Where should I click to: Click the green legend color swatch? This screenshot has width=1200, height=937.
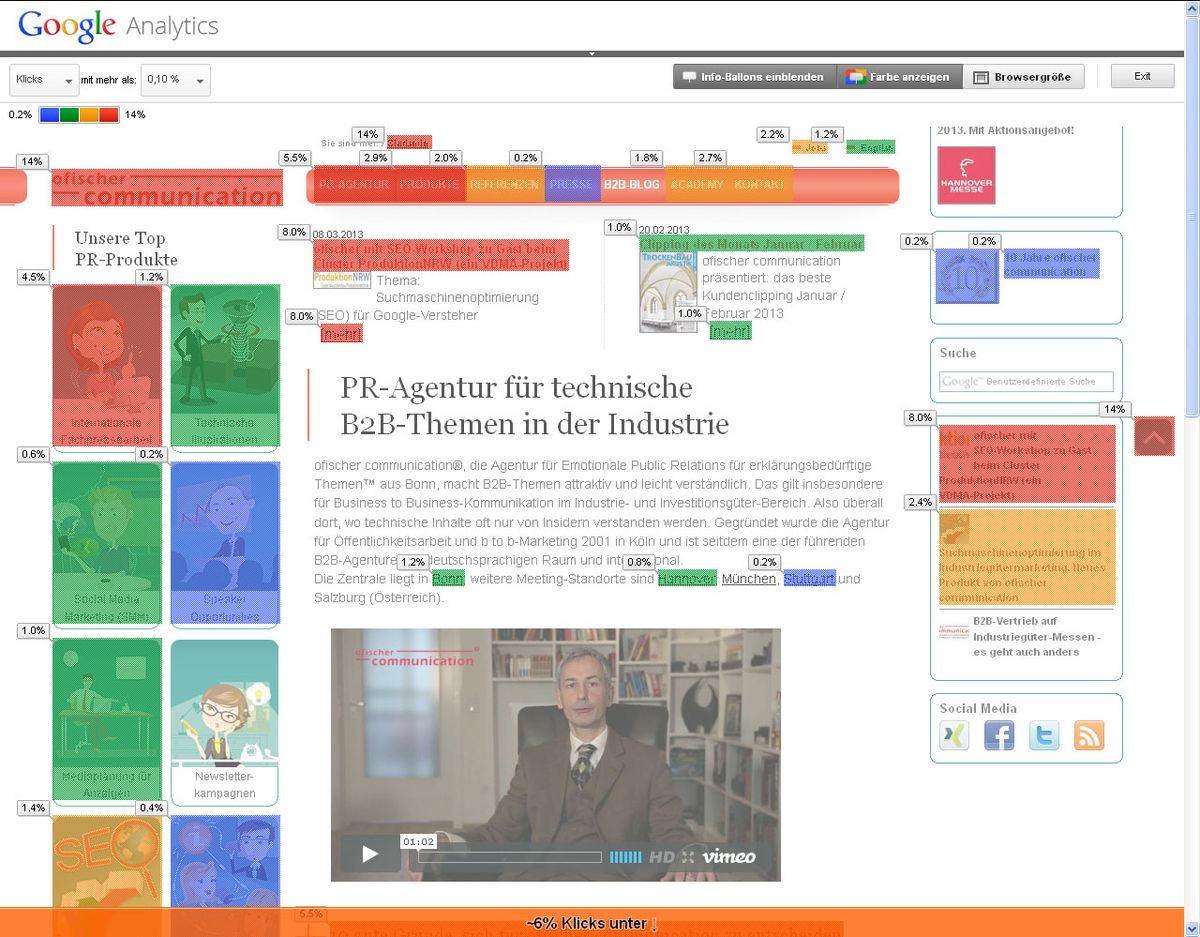click(x=69, y=114)
